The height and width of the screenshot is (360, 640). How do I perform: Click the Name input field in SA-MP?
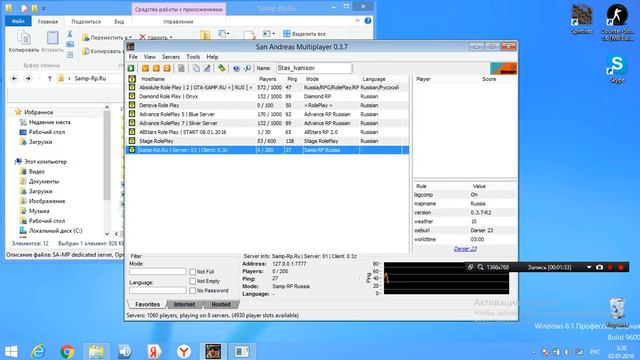pyautogui.click(x=314, y=68)
